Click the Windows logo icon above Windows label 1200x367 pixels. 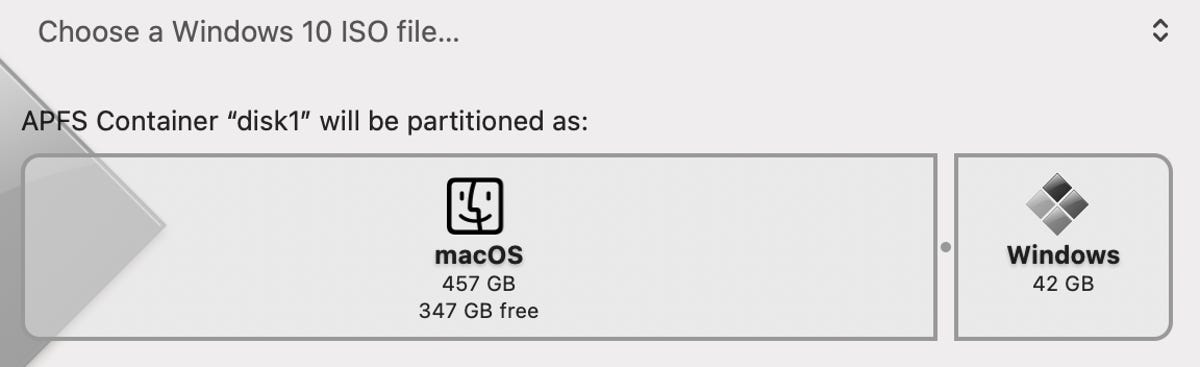[x=1058, y=205]
